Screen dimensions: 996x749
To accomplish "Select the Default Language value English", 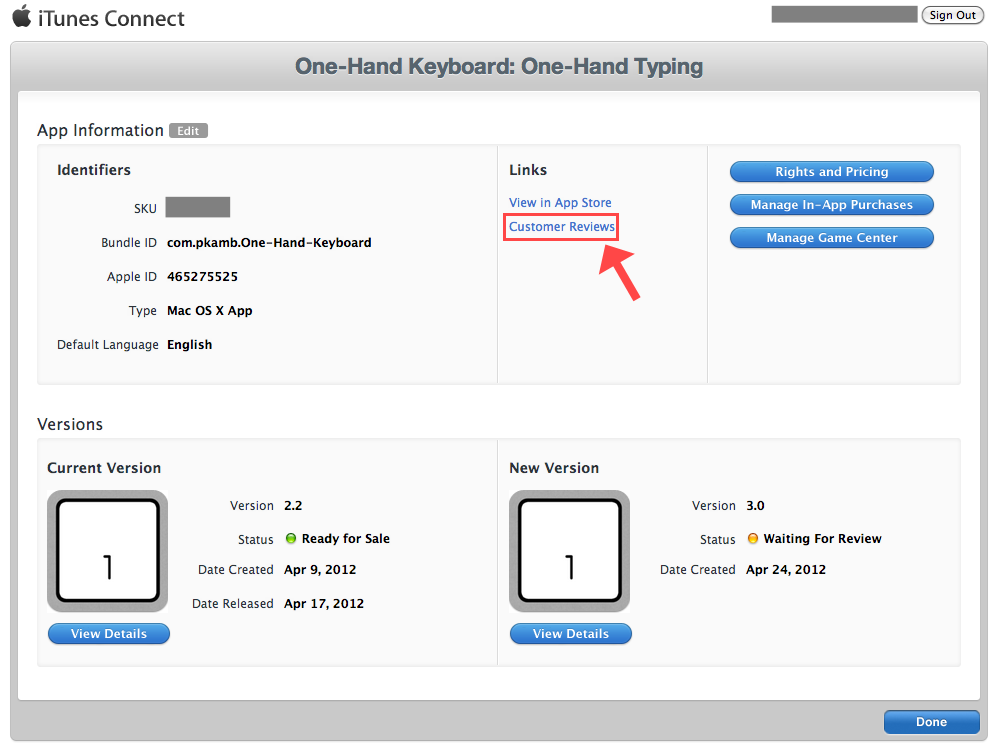I will 189,344.
